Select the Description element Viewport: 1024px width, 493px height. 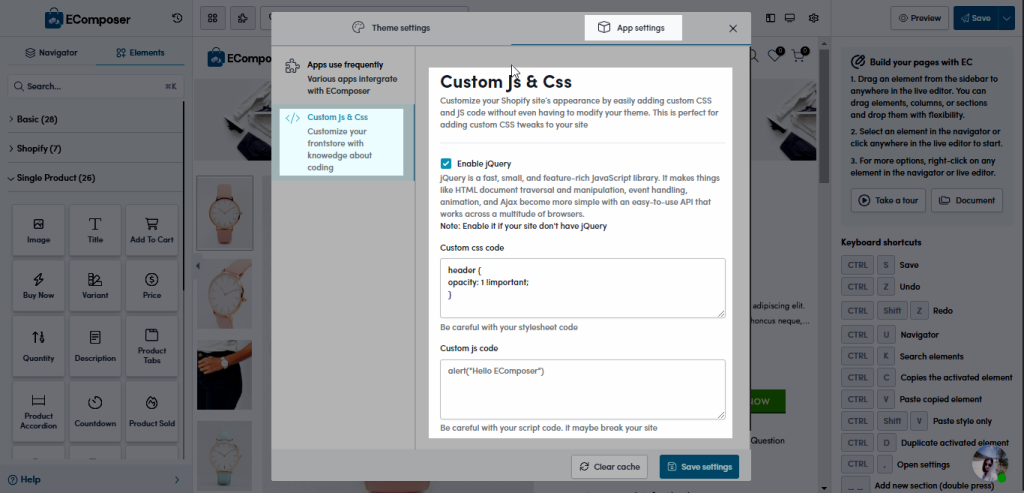click(95, 346)
